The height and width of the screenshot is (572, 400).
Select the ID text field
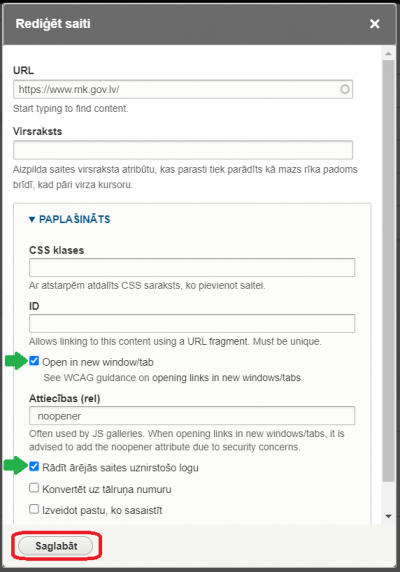pyautogui.click(x=192, y=323)
